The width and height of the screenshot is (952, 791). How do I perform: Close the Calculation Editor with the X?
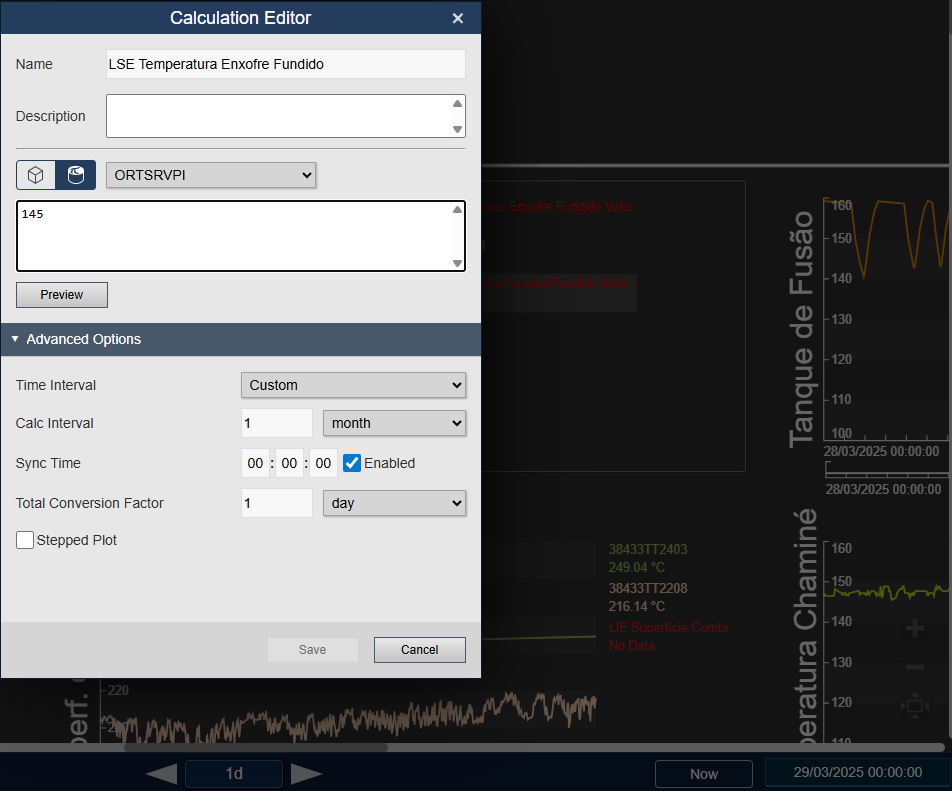point(458,18)
